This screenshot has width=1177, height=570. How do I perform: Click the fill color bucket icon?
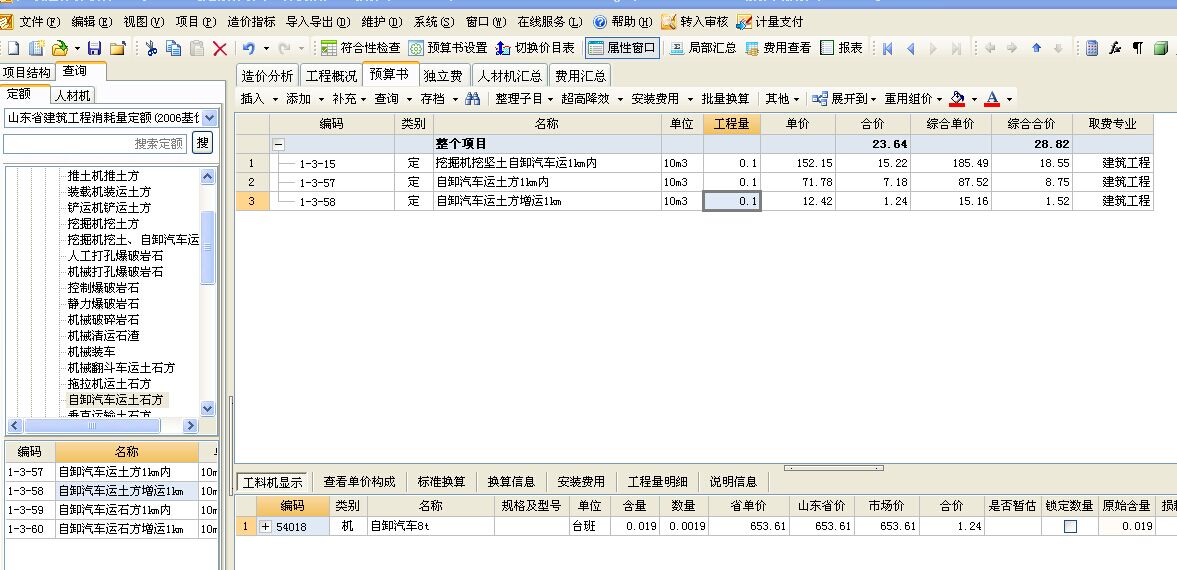pyautogui.click(x=957, y=98)
